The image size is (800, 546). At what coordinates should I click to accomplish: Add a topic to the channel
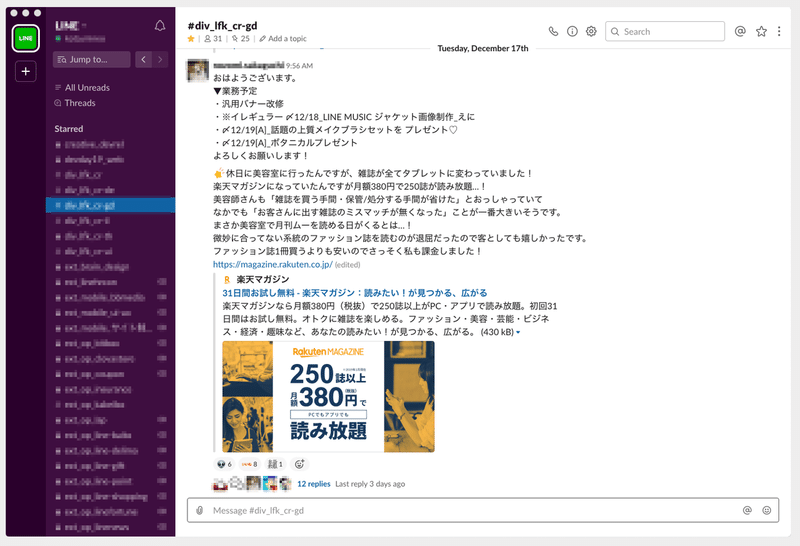point(283,39)
